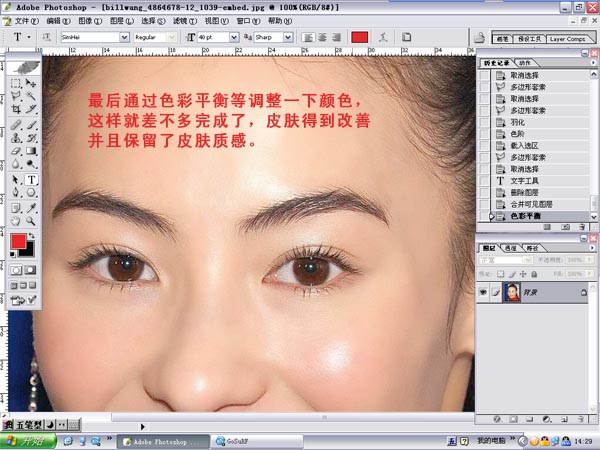Click the Adobe Photoshop taskbar button
This screenshot has height=450, width=600.
coord(165,440)
